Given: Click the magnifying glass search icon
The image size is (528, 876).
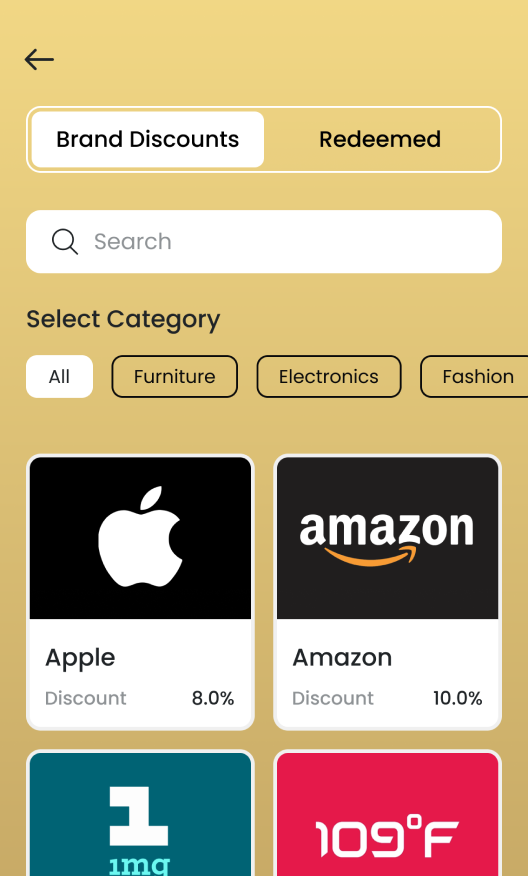Looking at the screenshot, I should pos(65,242).
